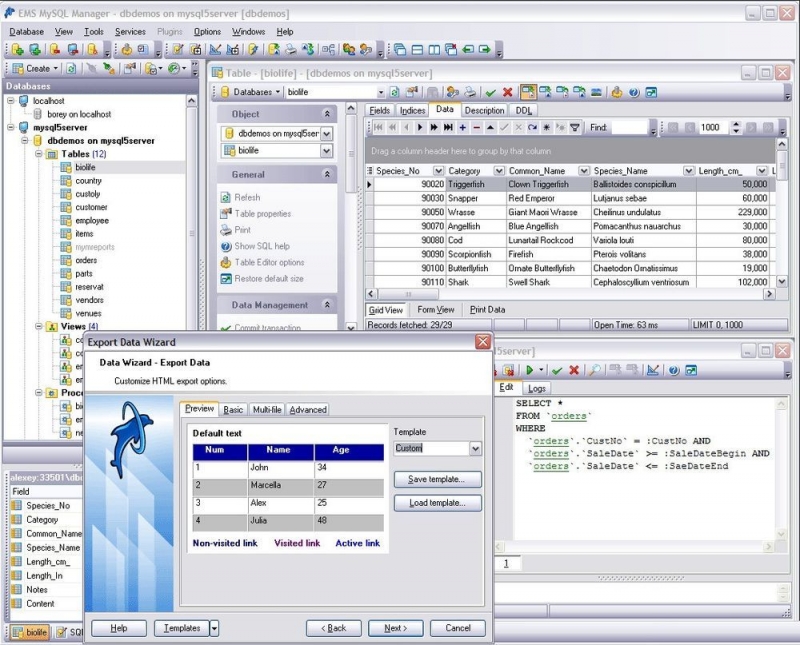Viewport: 800px width, 645px height.
Task: Open the Advanced tab in Export wizard
Action: tap(308, 409)
